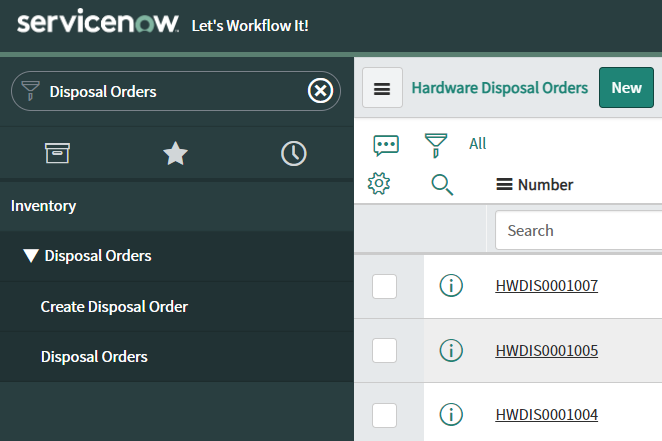
Task: Create a New disposal order
Action: [627, 88]
